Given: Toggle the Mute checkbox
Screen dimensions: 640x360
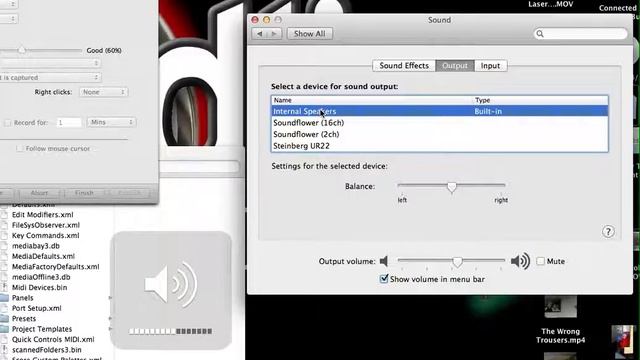Looking at the screenshot, I should tap(540, 261).
